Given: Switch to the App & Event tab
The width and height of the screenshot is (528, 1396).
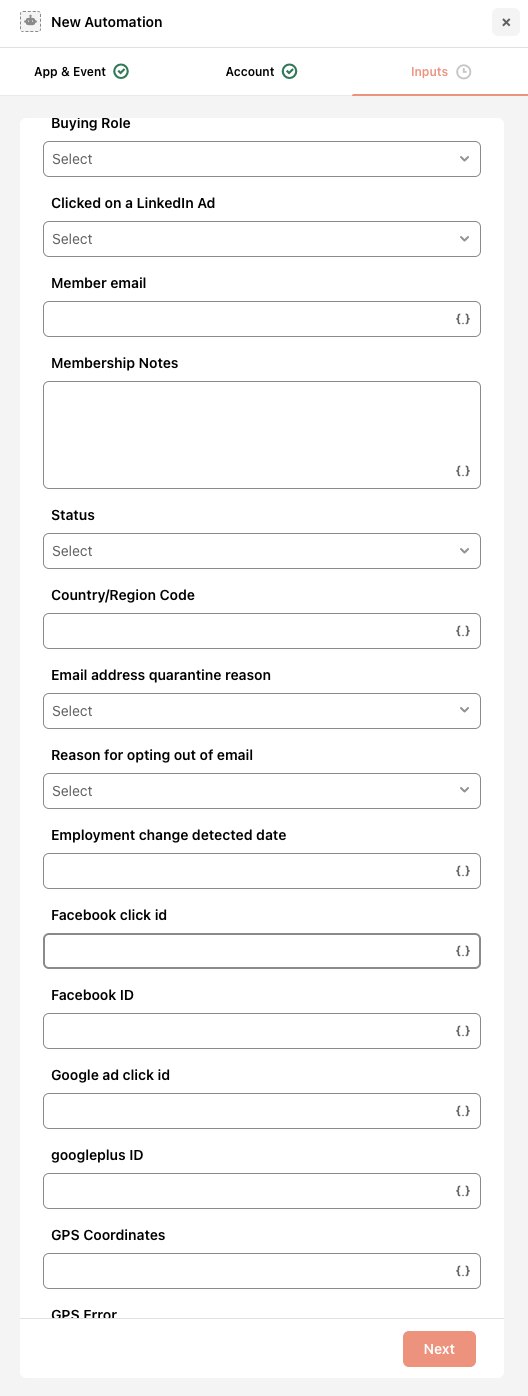Looking at the screenshot, I should point(81,72).
